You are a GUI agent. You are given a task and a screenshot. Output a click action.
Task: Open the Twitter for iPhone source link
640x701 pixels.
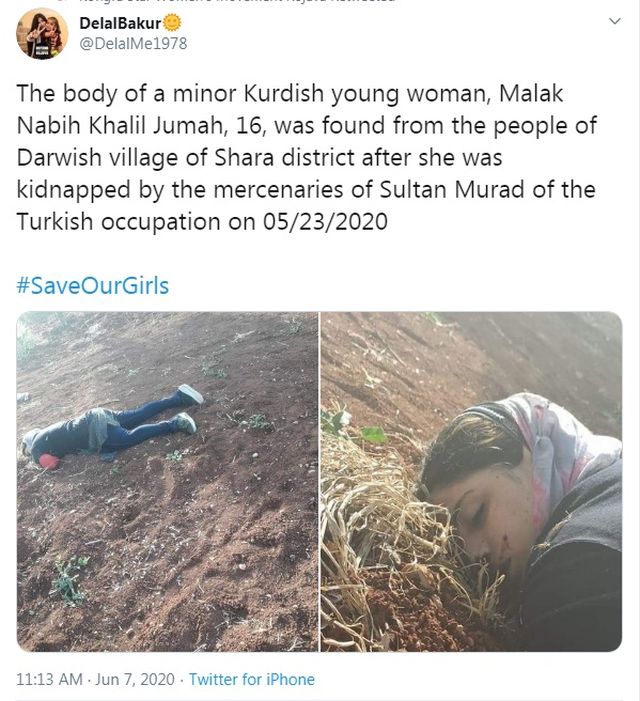[x=252, y=679]
